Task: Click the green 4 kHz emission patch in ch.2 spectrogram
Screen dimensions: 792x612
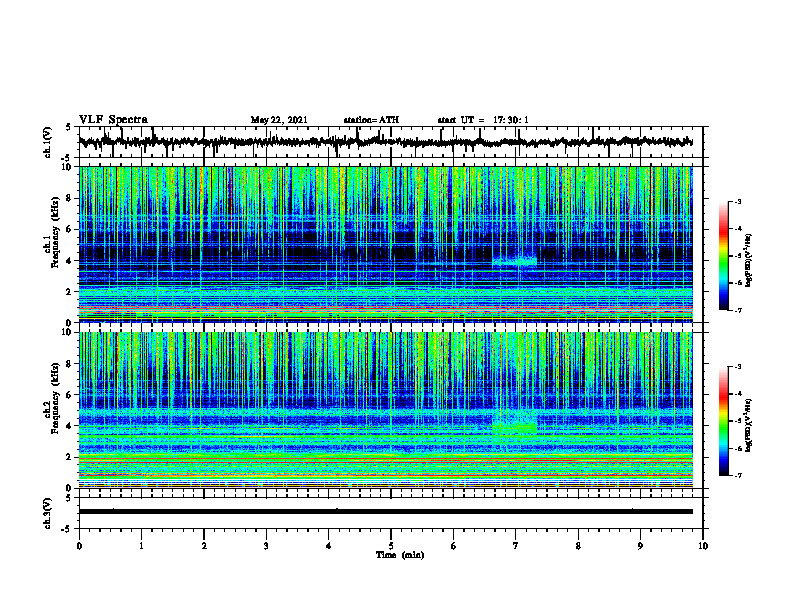Action: point(514,428)
